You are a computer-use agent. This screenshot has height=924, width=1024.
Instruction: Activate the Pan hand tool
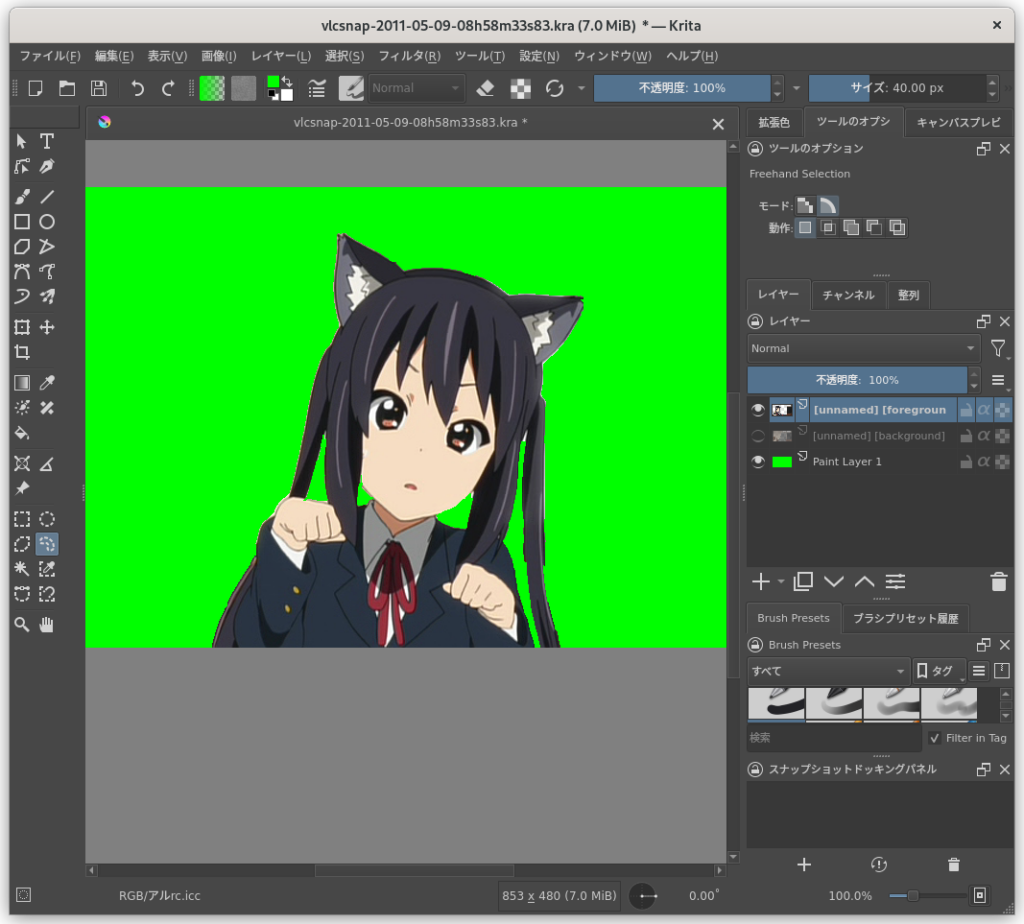[x=47, y=625]
